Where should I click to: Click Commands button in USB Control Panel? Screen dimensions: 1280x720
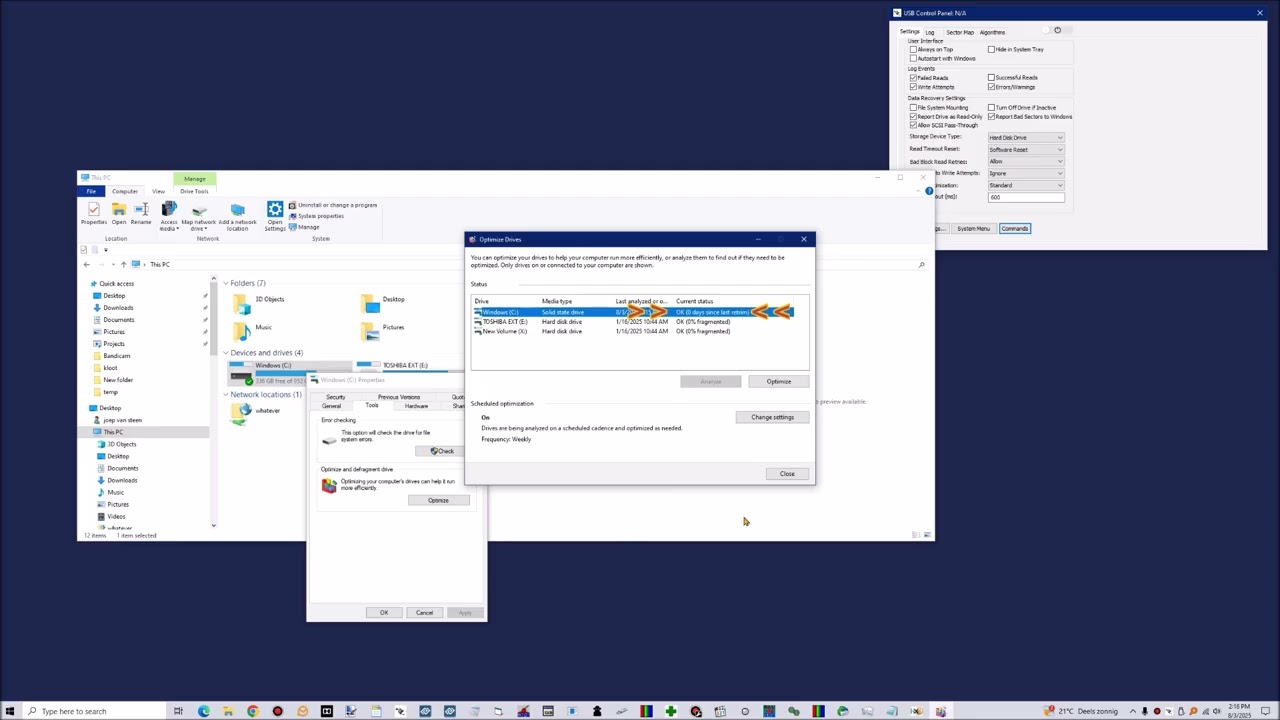1014,229
